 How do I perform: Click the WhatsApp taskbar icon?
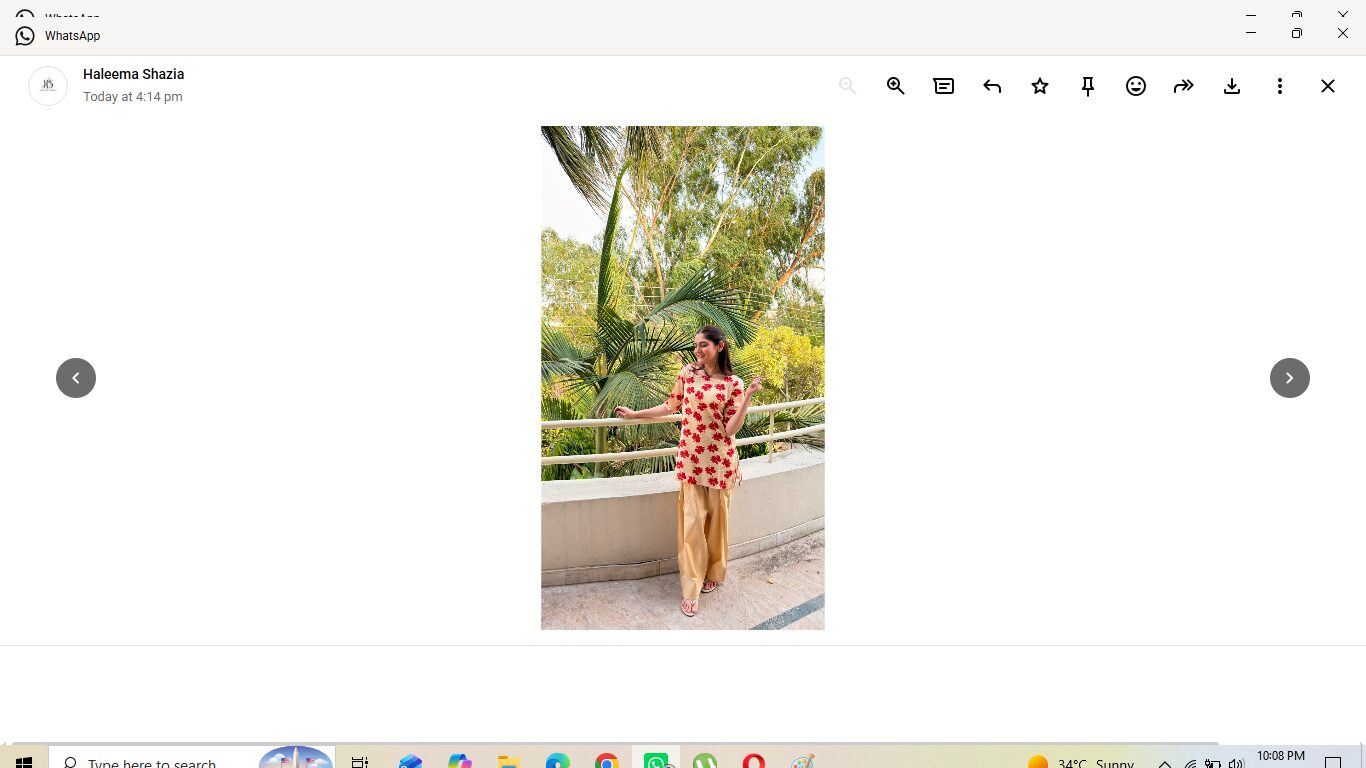656,762
